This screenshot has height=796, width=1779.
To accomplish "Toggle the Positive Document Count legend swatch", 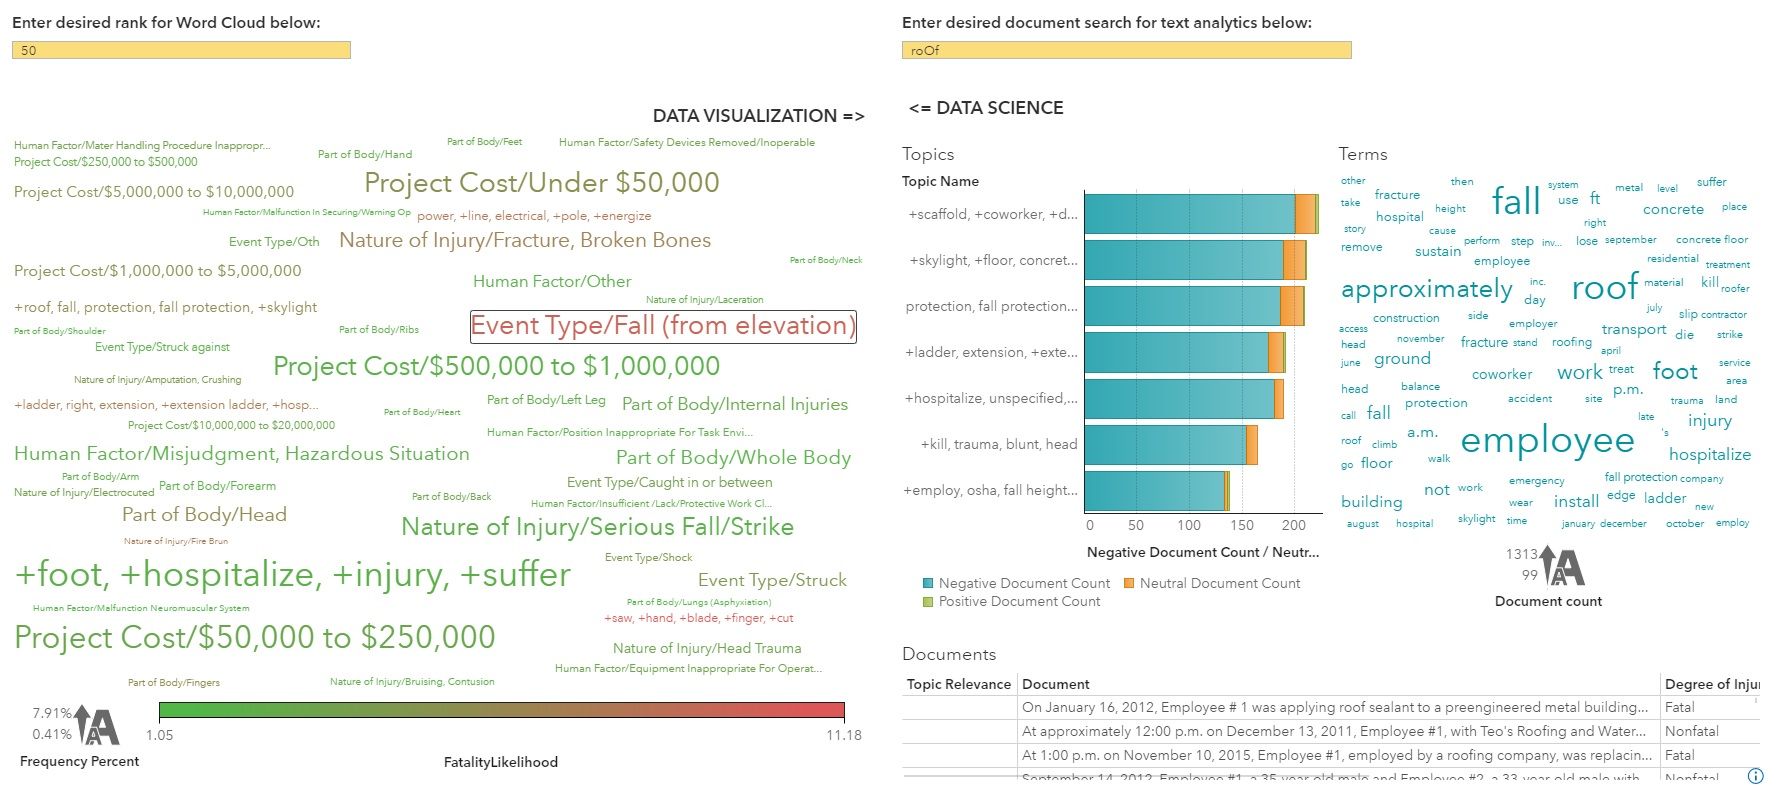I will pyautogui.click(x=930, y=601).
